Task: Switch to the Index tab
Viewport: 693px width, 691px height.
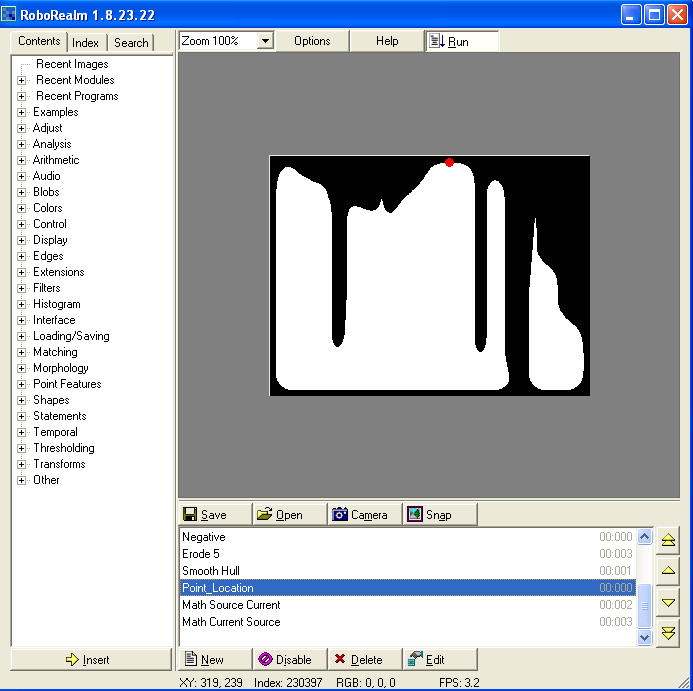Action: coord(86,43)
